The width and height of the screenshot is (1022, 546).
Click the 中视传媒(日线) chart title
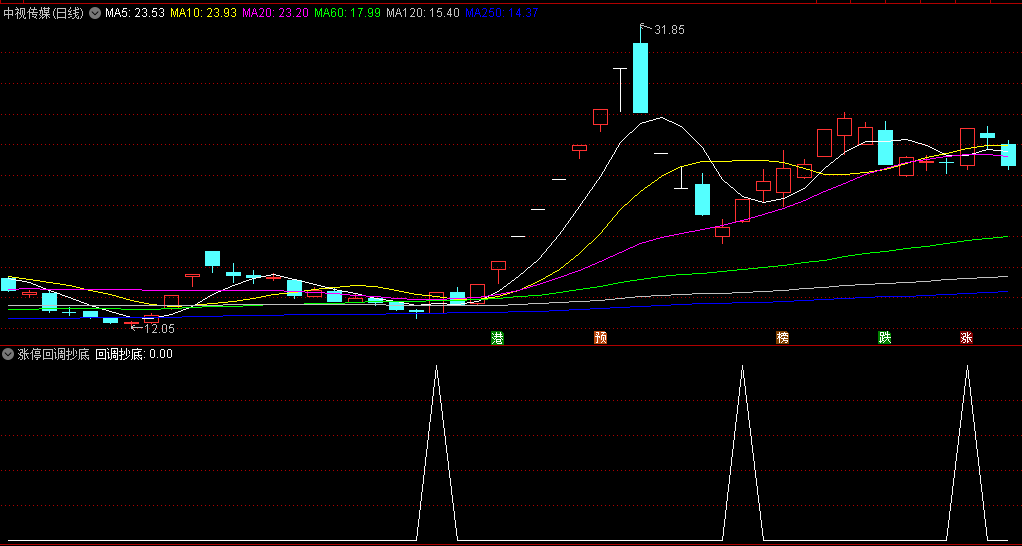(43, 13)
